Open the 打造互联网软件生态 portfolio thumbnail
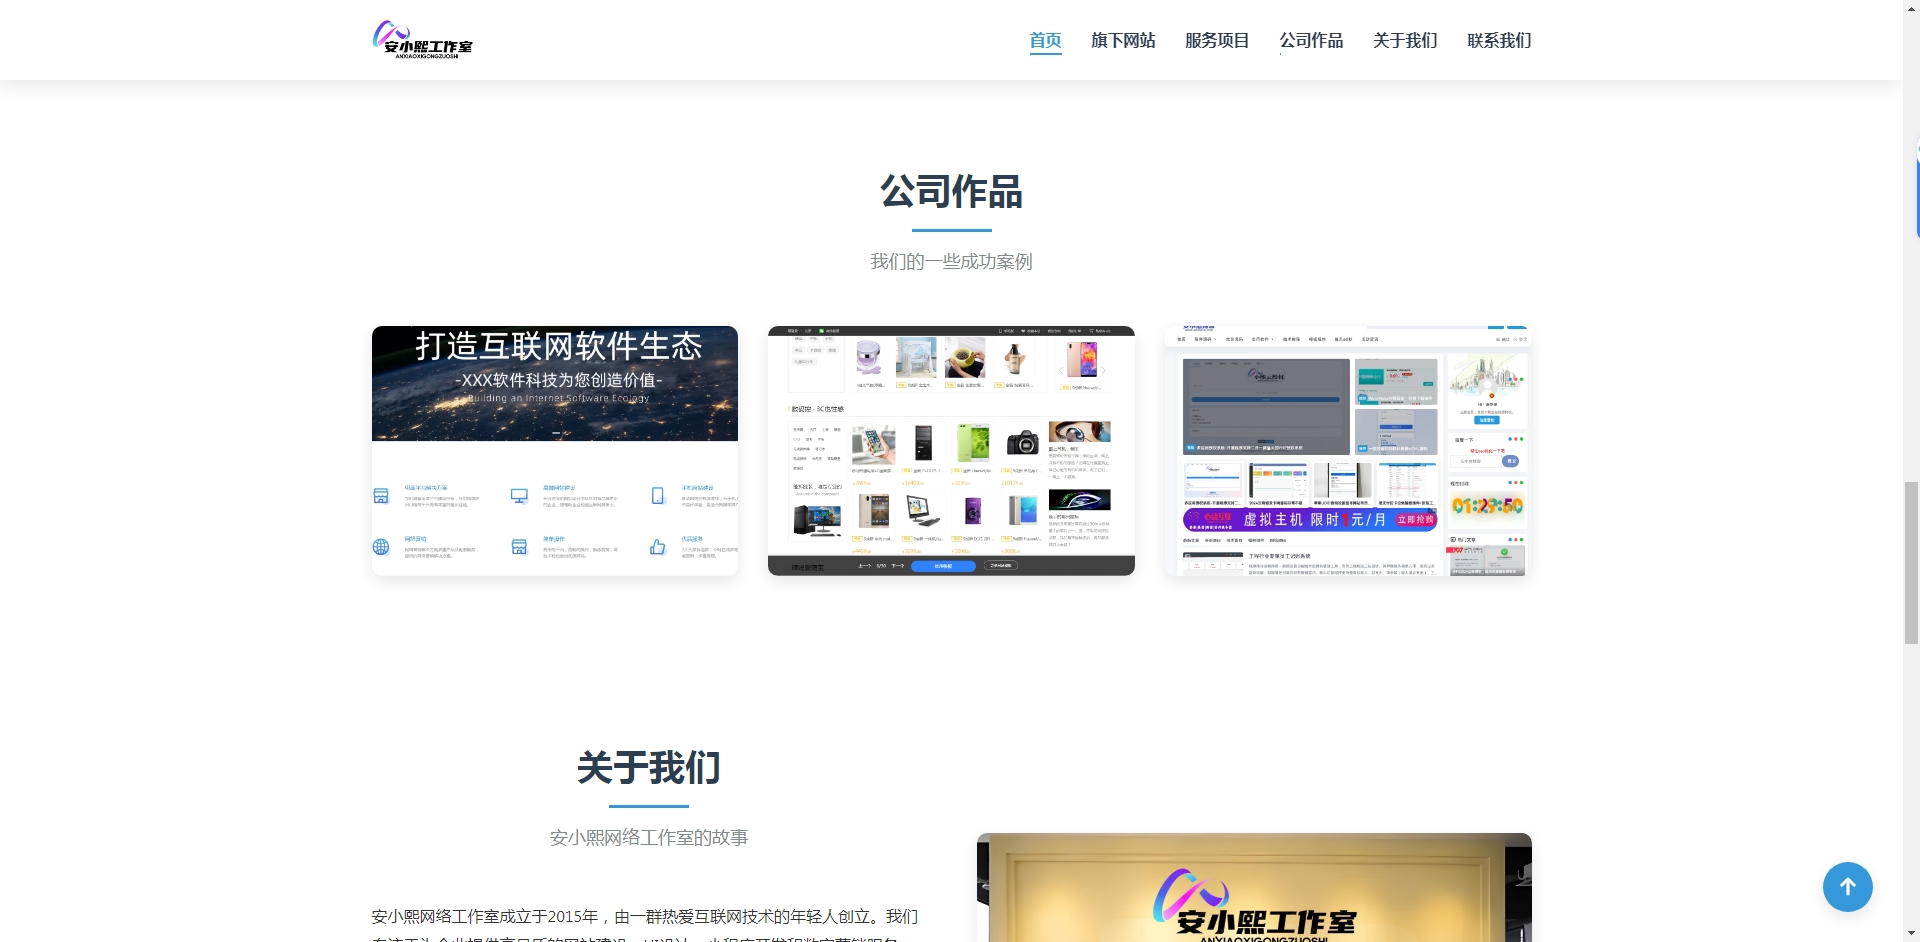 point(555,451)
